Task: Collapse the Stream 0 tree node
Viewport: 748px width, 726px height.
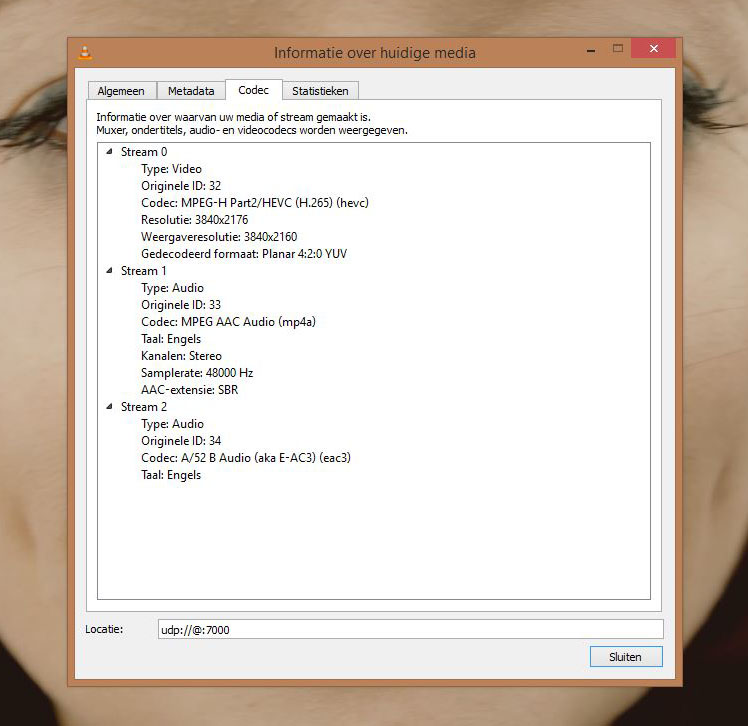Action: (109, 152)
